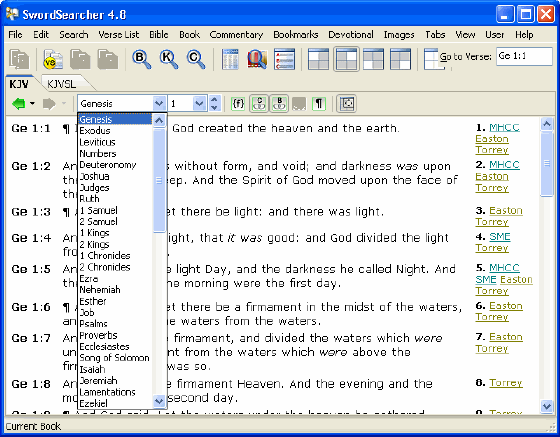This screenshot has height=437, width=560.
Task: Open Torrey link for verse 3
Action: coord(492,222)
